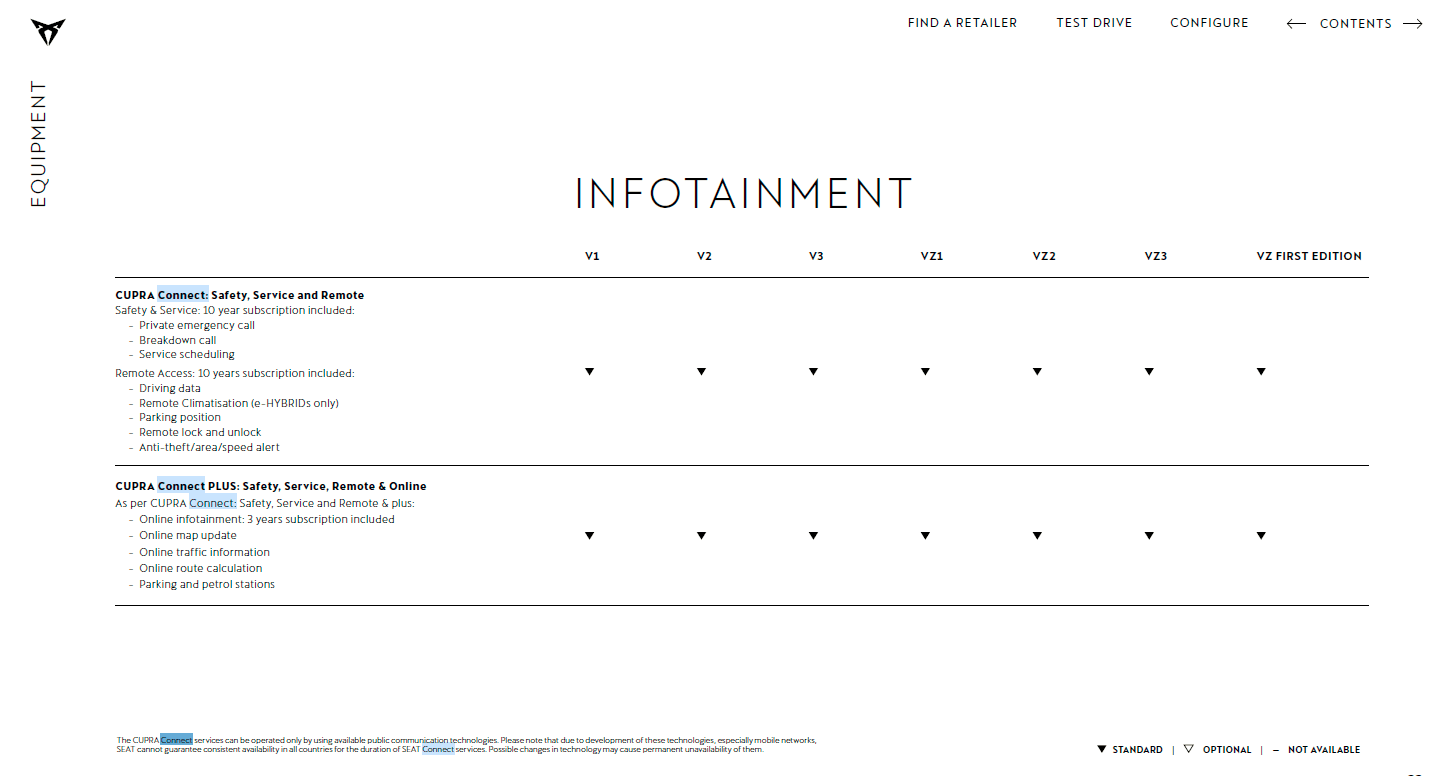This screenshot has height=776, width=1434.
Task: Click the CUPRA logo in top-left corner
Action: 47,32
